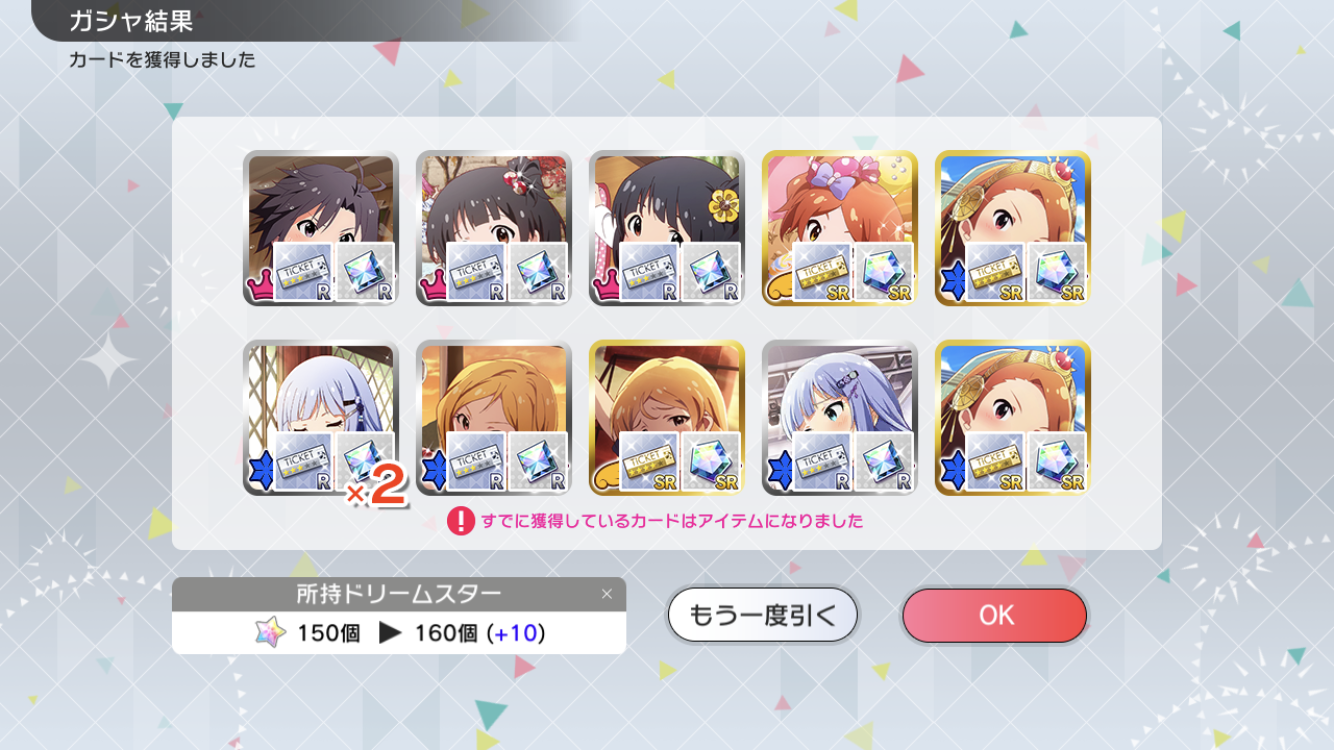Select the sleeping silver-haired R card
This screenshot has width=1334, height=750.
[321, 417]
